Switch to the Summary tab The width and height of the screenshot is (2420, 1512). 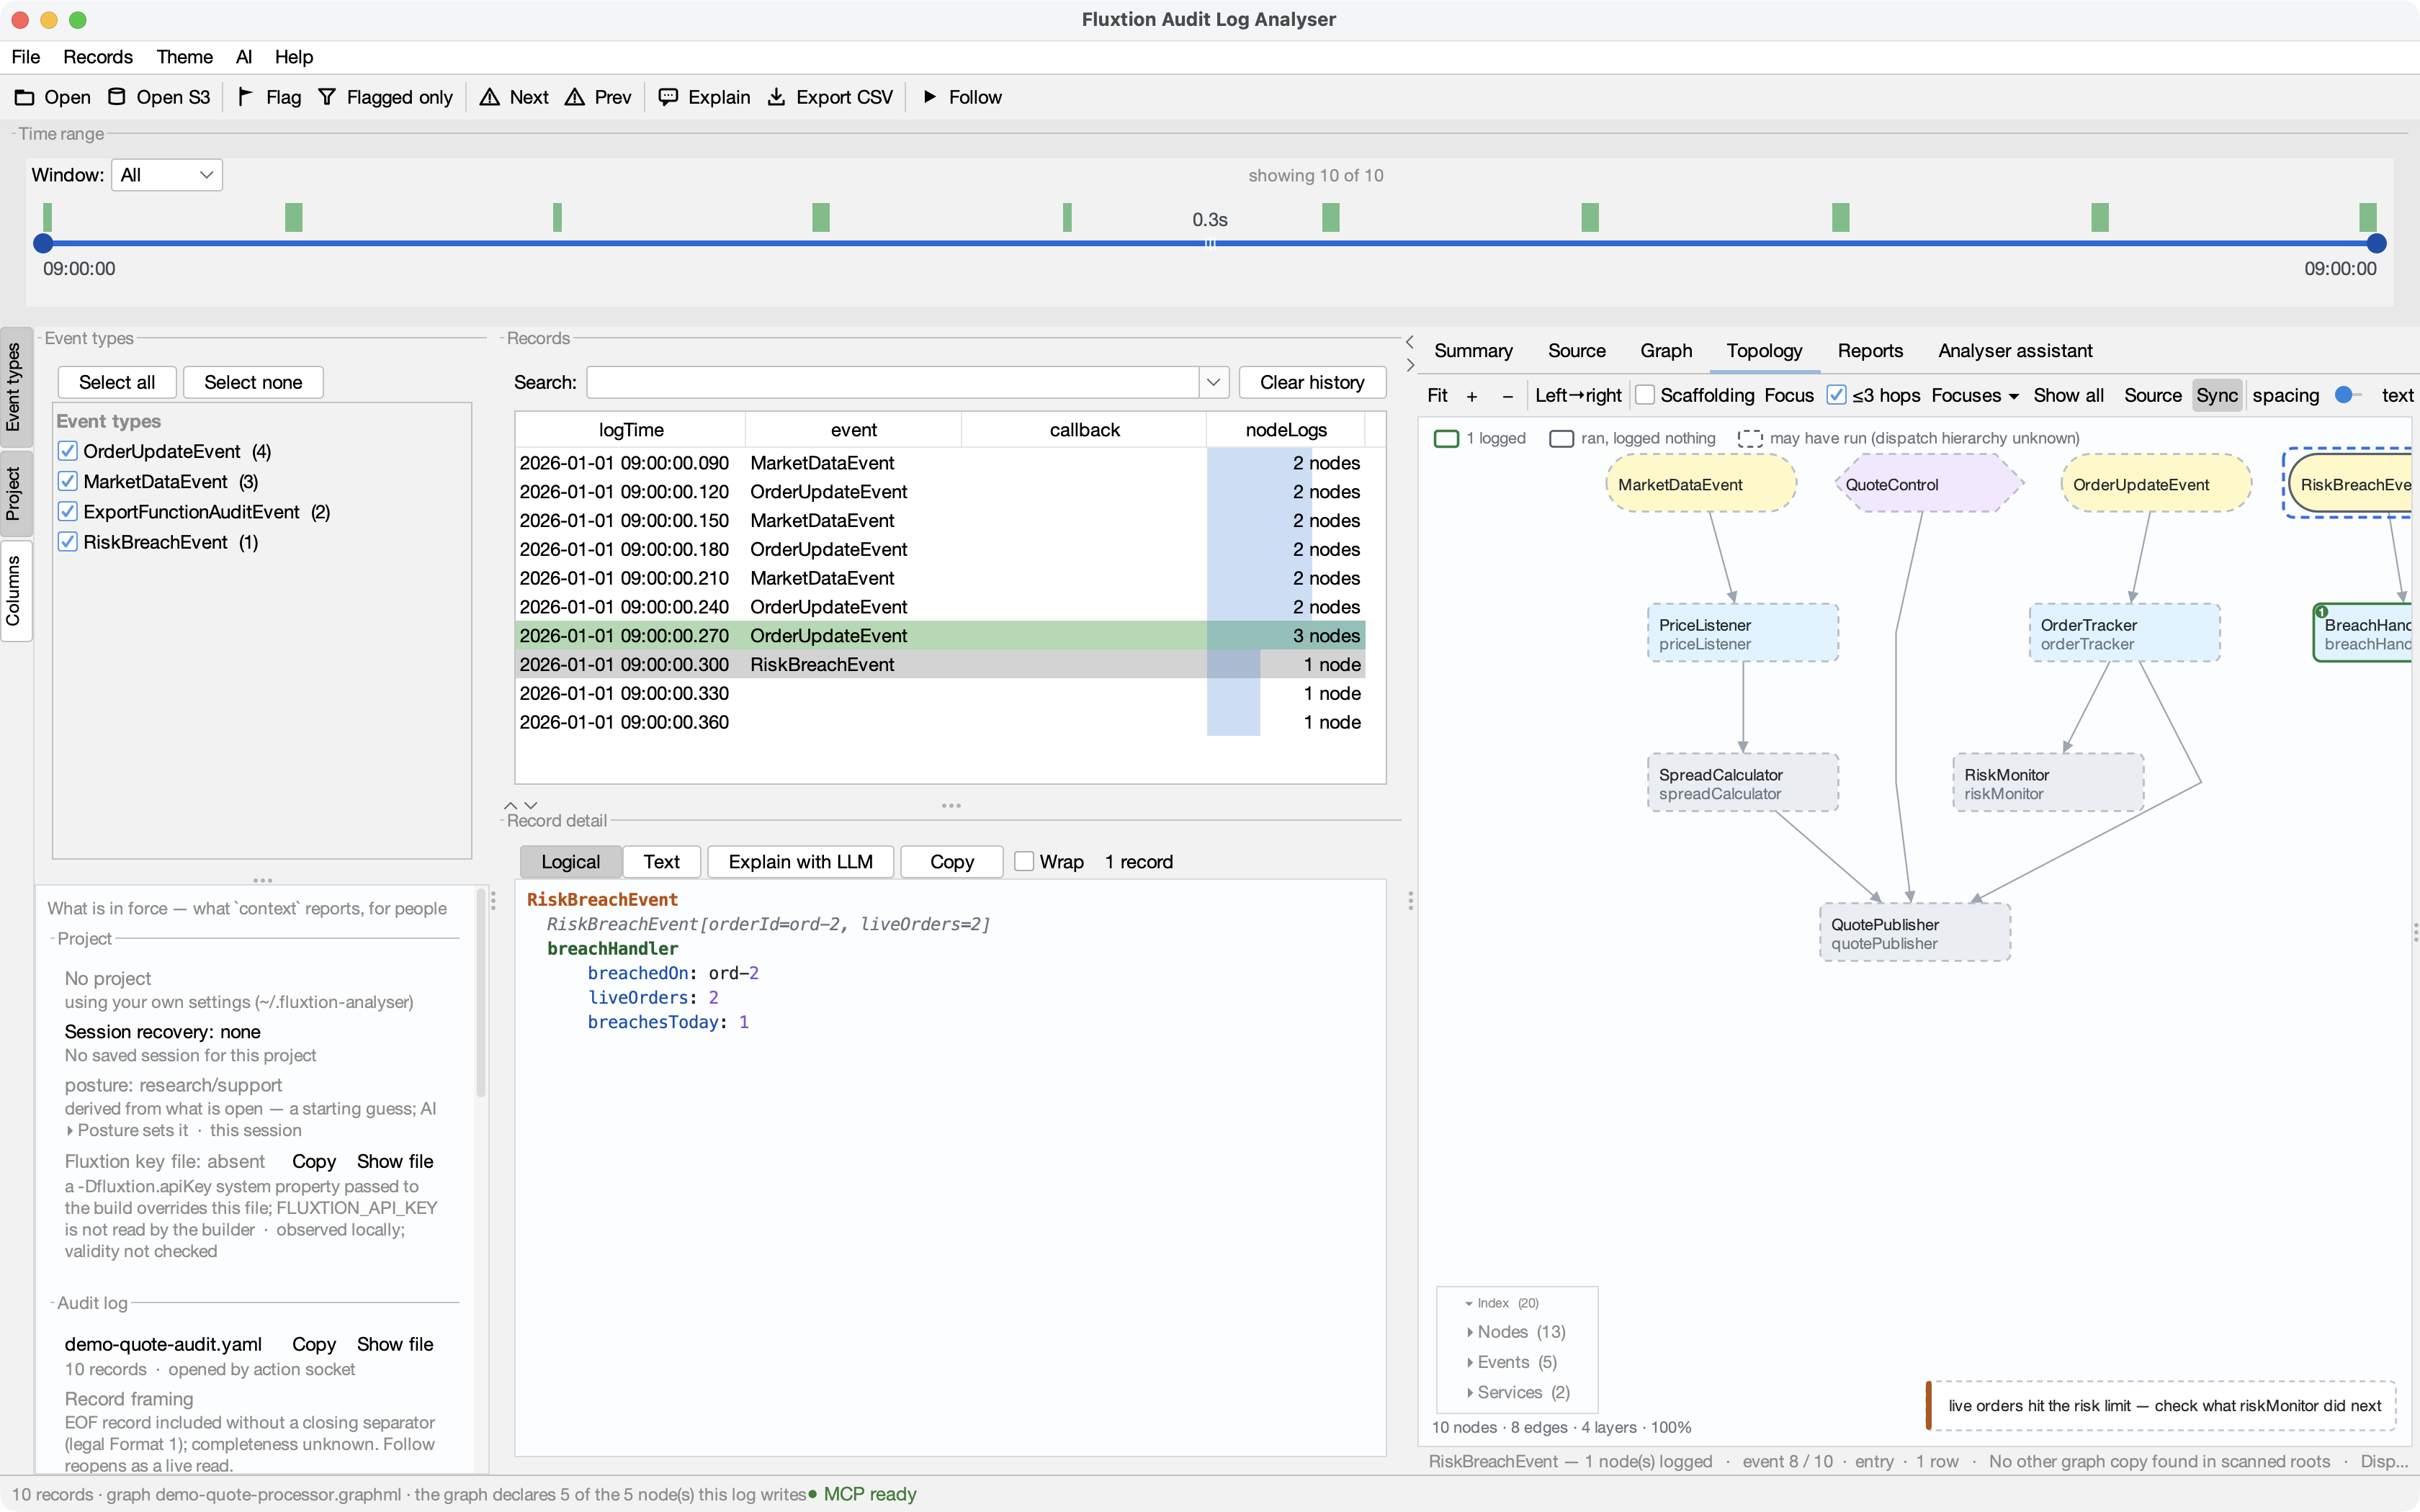coord(1473,351)
